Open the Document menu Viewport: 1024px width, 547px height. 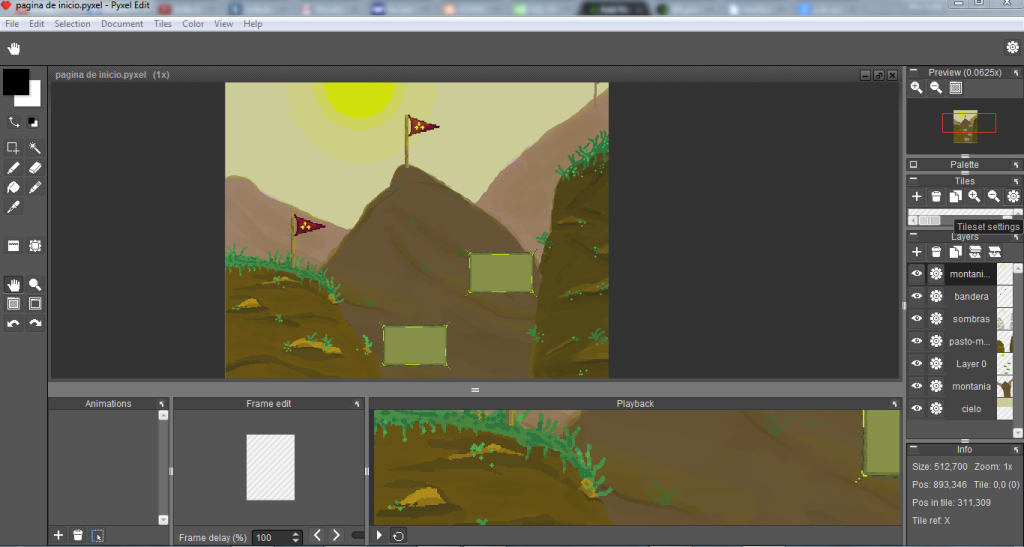[x=122, y=23]
